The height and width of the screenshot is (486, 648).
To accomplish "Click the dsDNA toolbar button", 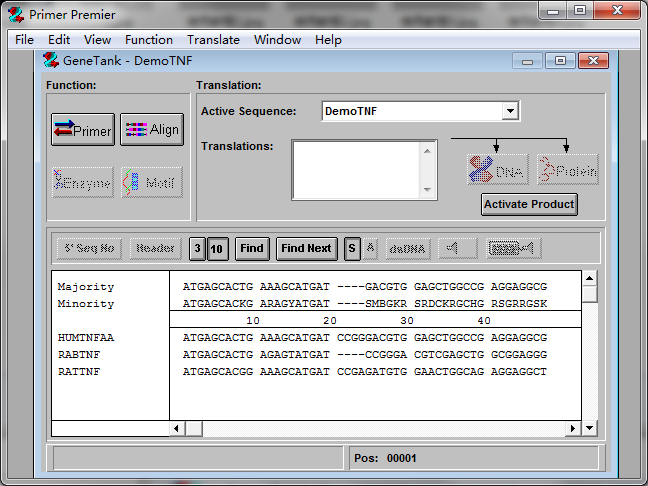I will tap(408, 248).
